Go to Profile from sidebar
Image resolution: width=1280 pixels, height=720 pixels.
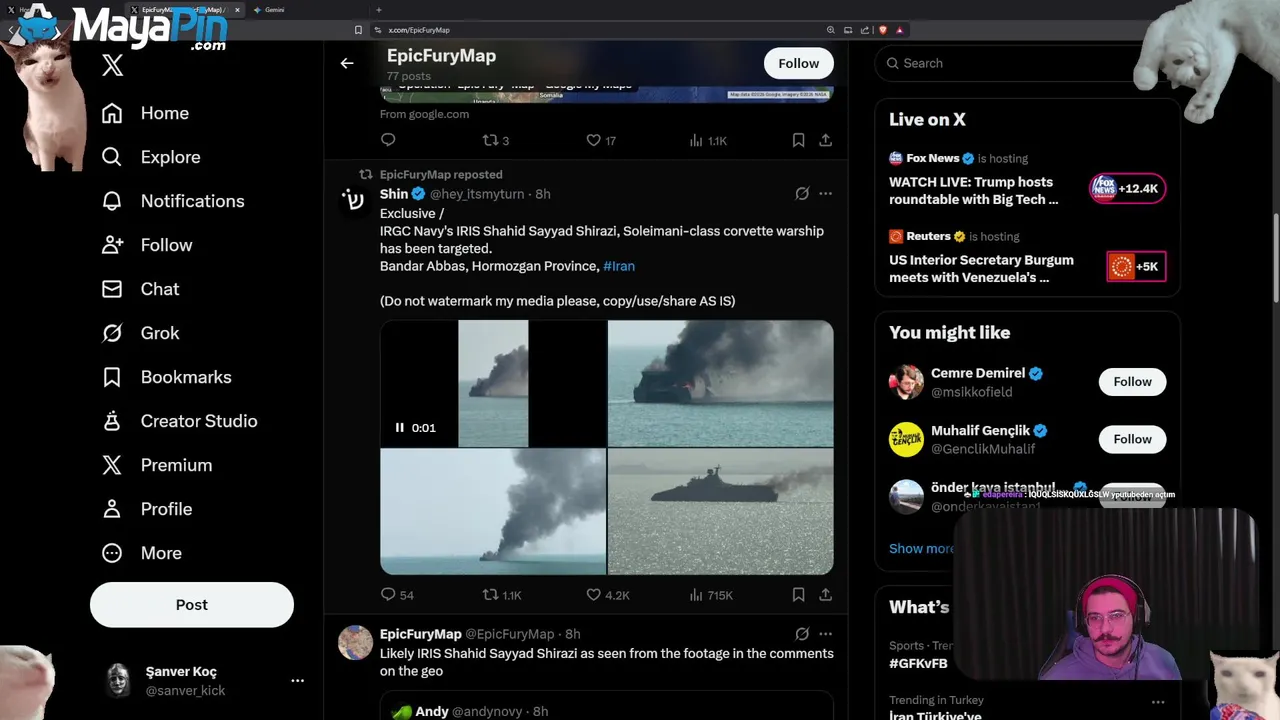[x=147, y=509]
